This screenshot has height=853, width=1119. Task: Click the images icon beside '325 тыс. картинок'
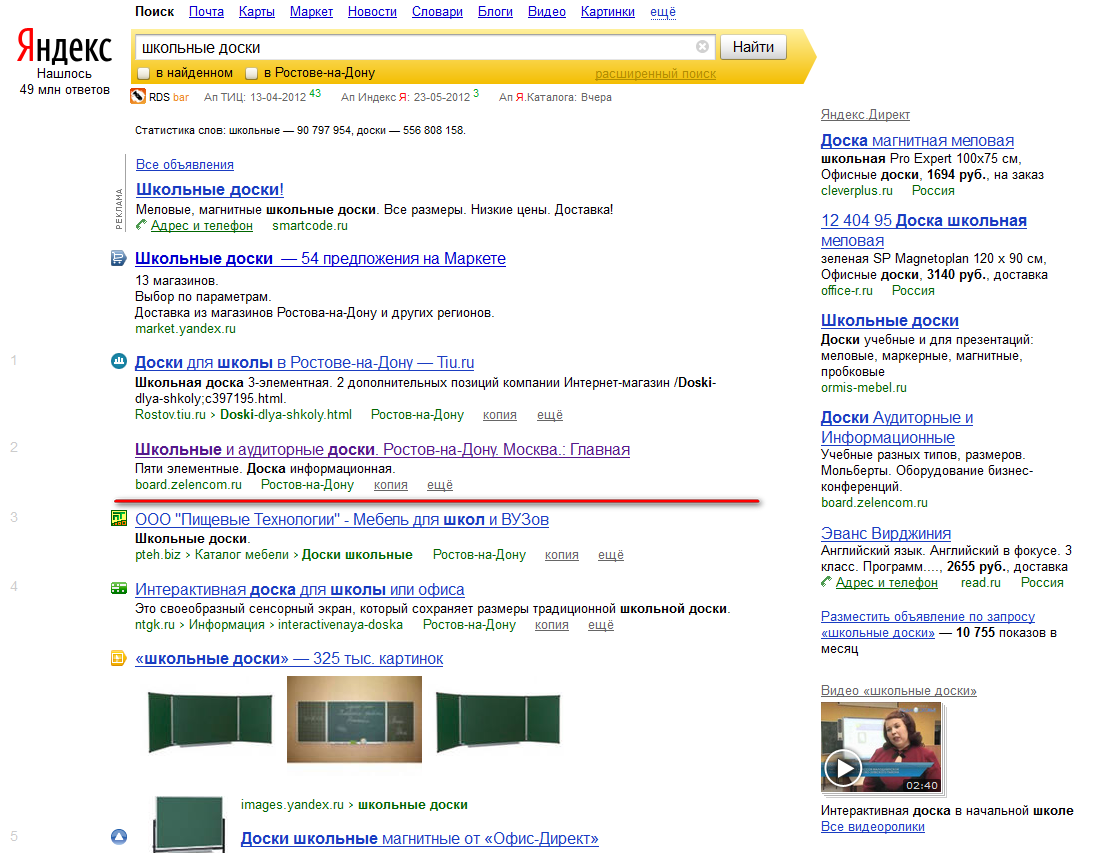click(x=118, y=658)
